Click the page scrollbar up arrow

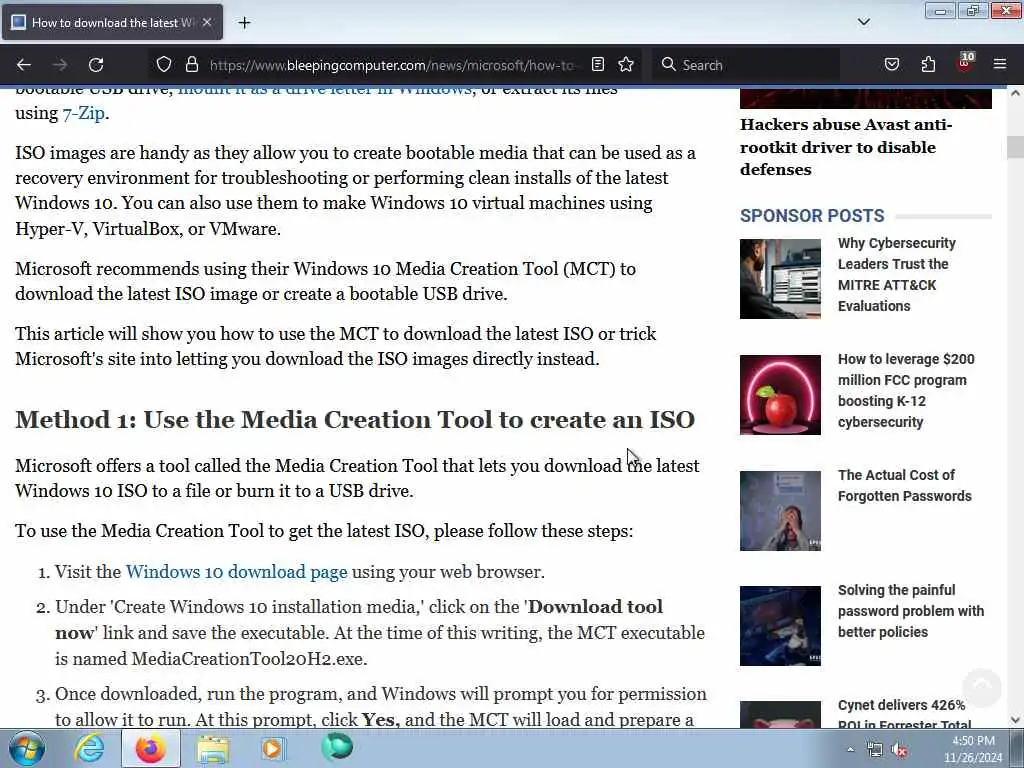(1016, 93)
